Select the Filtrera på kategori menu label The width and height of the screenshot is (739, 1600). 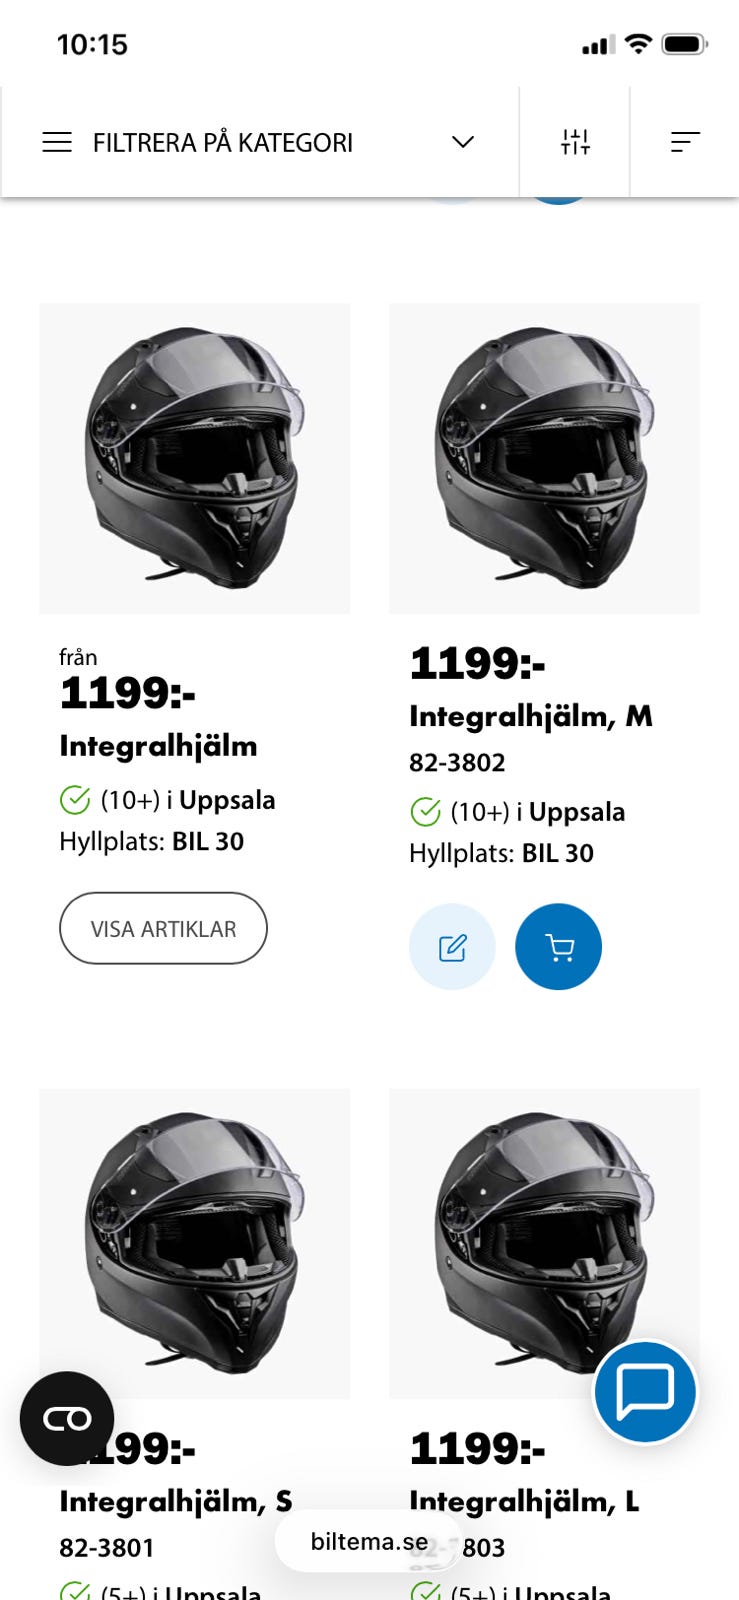[223, 143]
